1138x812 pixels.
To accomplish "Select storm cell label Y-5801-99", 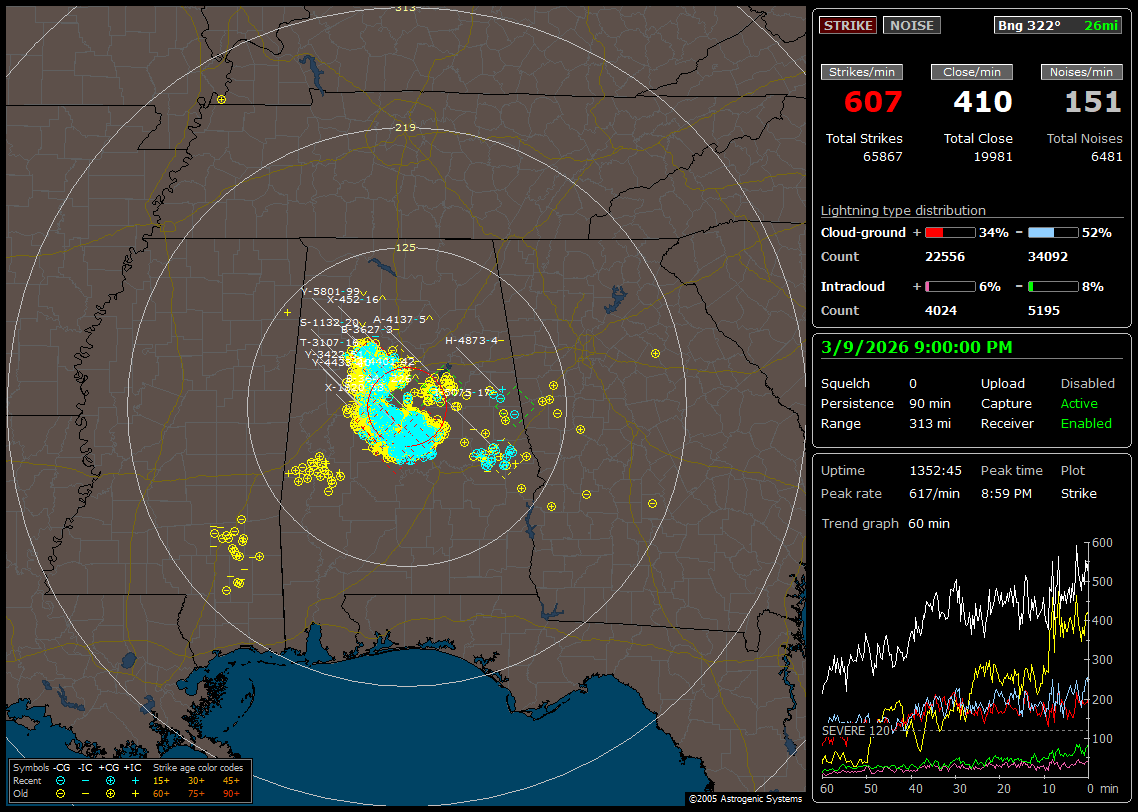I will click(330, 292).
